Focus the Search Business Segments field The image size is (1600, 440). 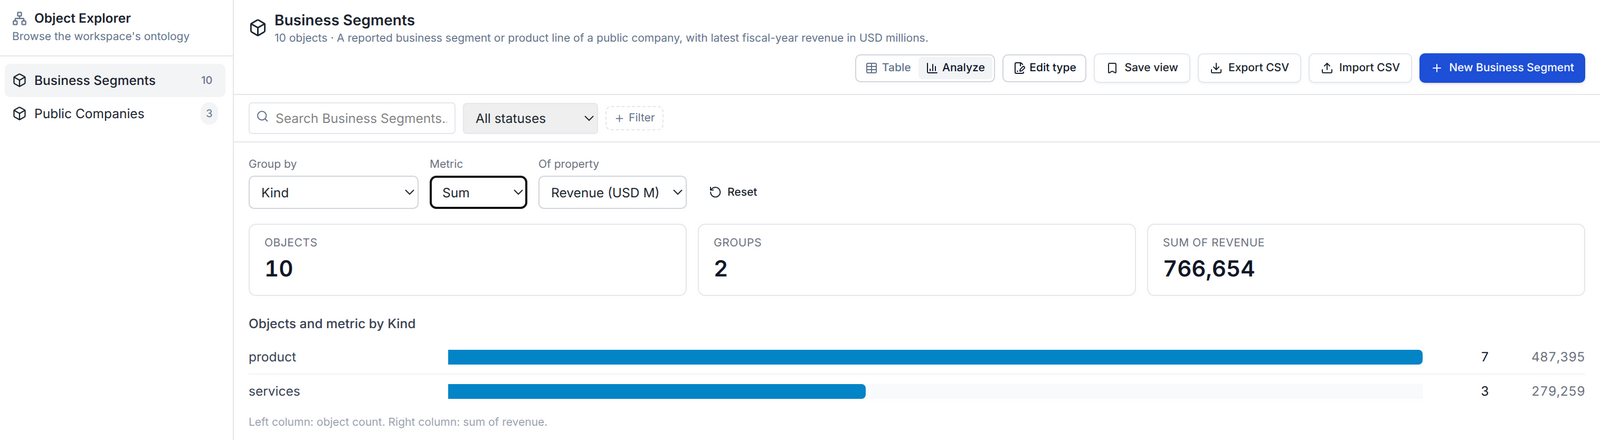click(x=352, y=118)
